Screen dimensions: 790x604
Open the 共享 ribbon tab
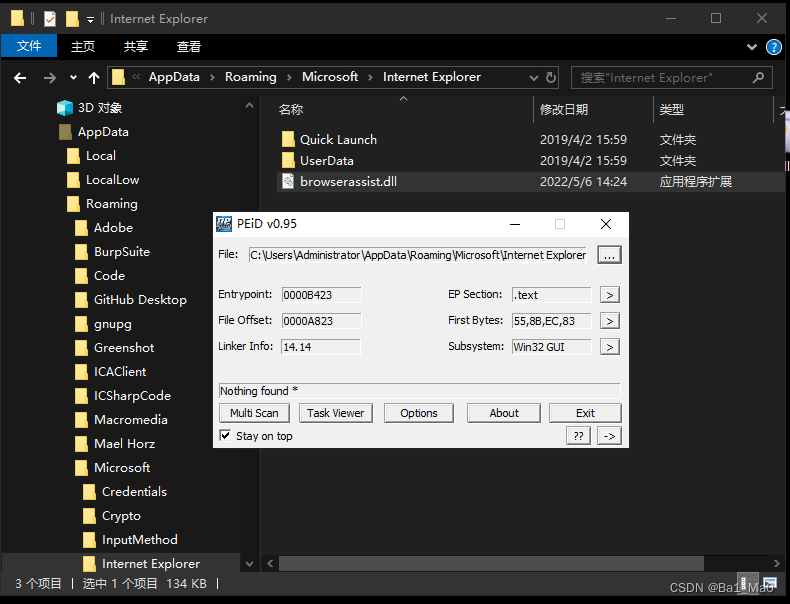[136, 46]
